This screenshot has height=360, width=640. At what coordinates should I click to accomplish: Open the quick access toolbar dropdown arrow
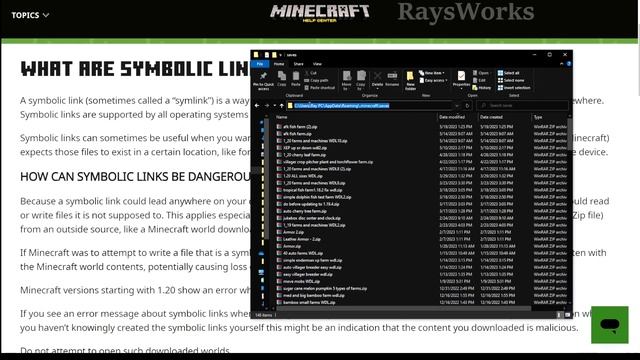[x=281, y=55]
